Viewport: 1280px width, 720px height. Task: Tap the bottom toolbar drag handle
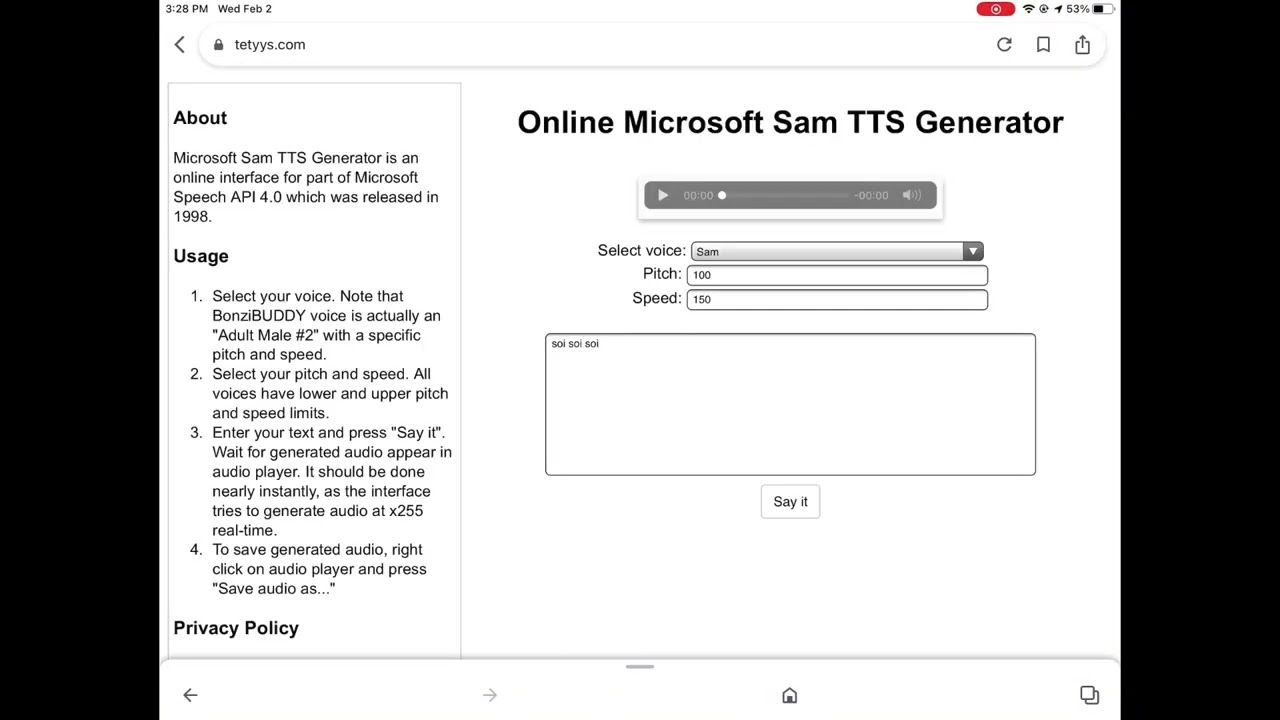[640, 667]
